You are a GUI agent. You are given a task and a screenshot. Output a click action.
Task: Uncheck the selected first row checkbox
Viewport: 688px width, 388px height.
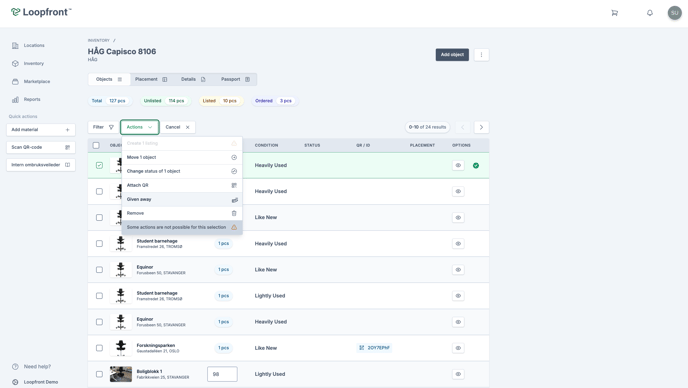coord(99,165)
